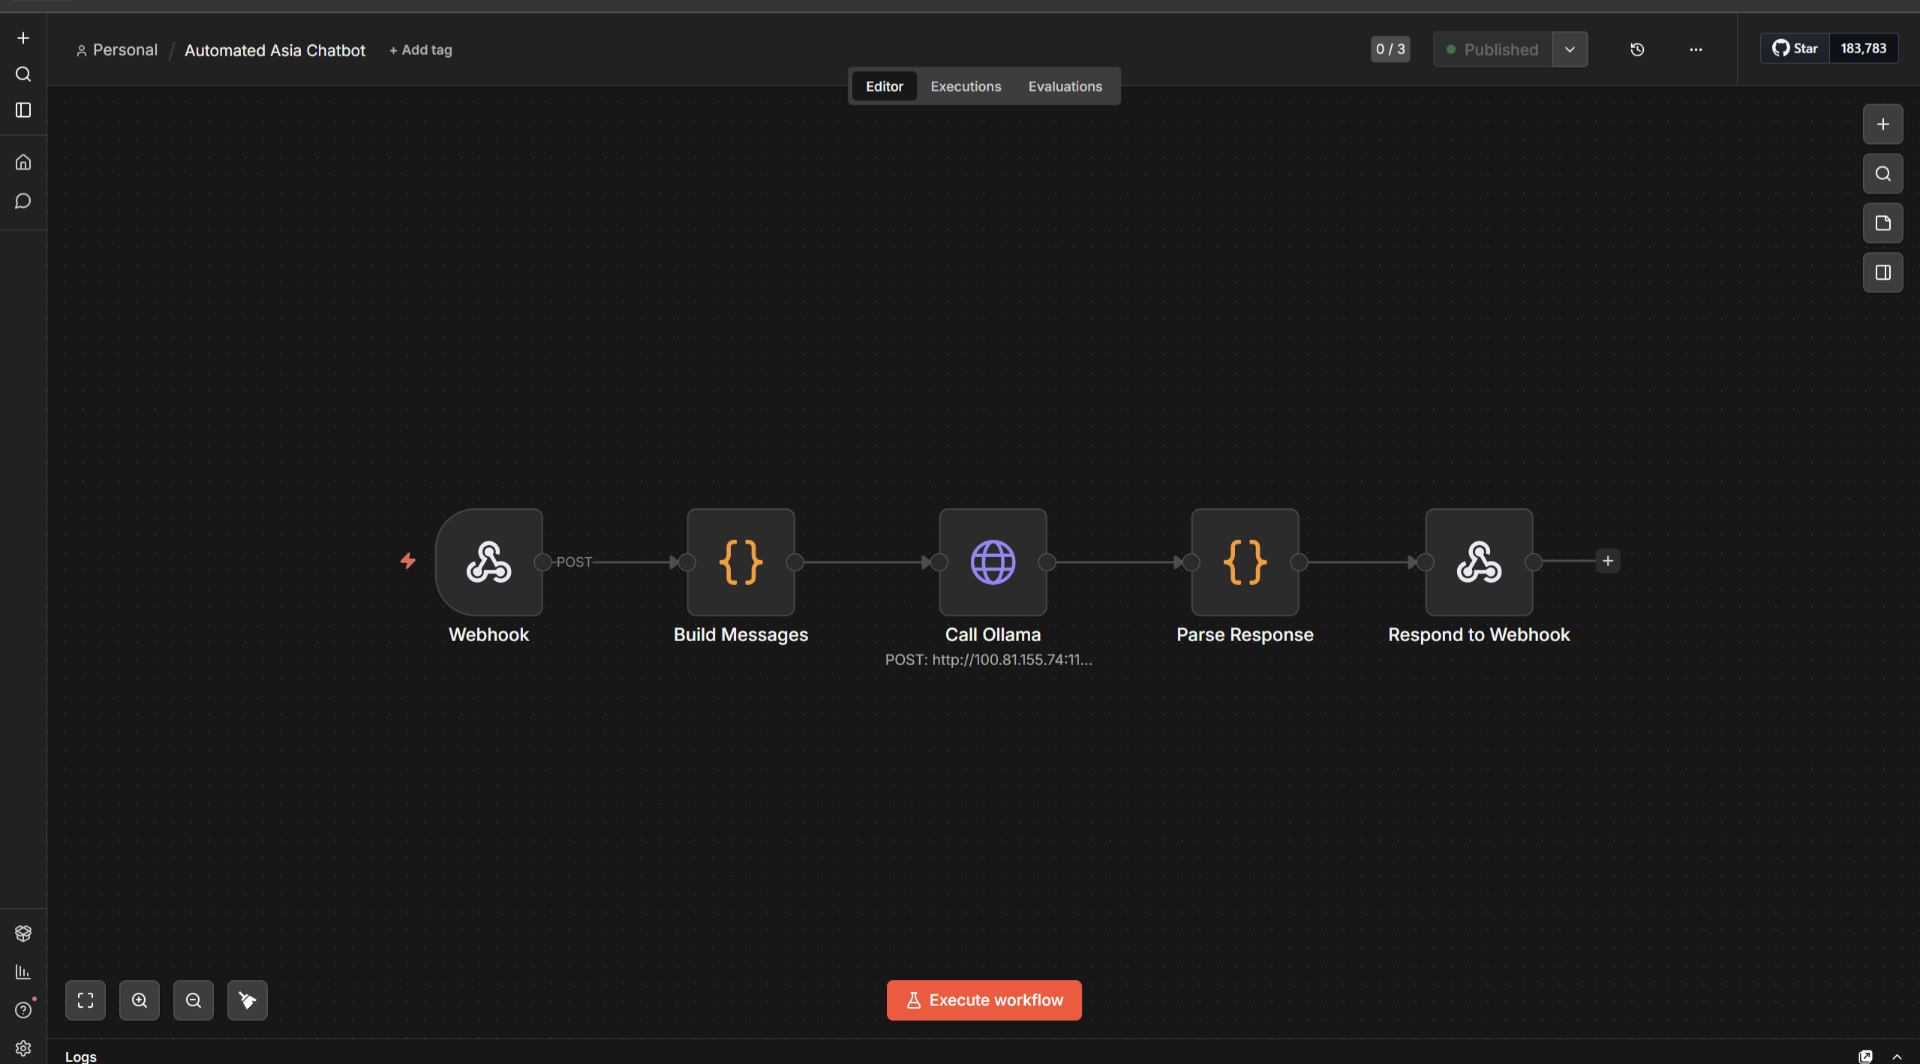
Task: Add a sticky note to canvas
Action: [1883, 223]
